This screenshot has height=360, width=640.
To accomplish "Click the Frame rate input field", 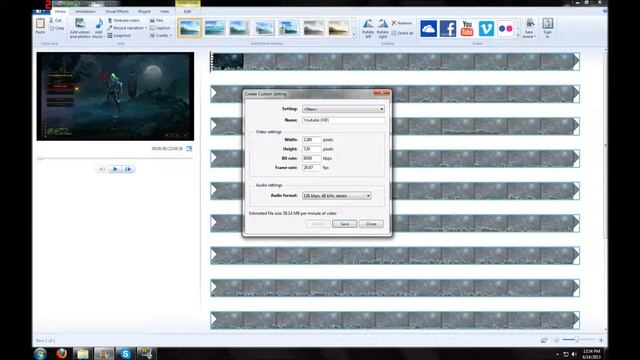I will tap(311, 168).
